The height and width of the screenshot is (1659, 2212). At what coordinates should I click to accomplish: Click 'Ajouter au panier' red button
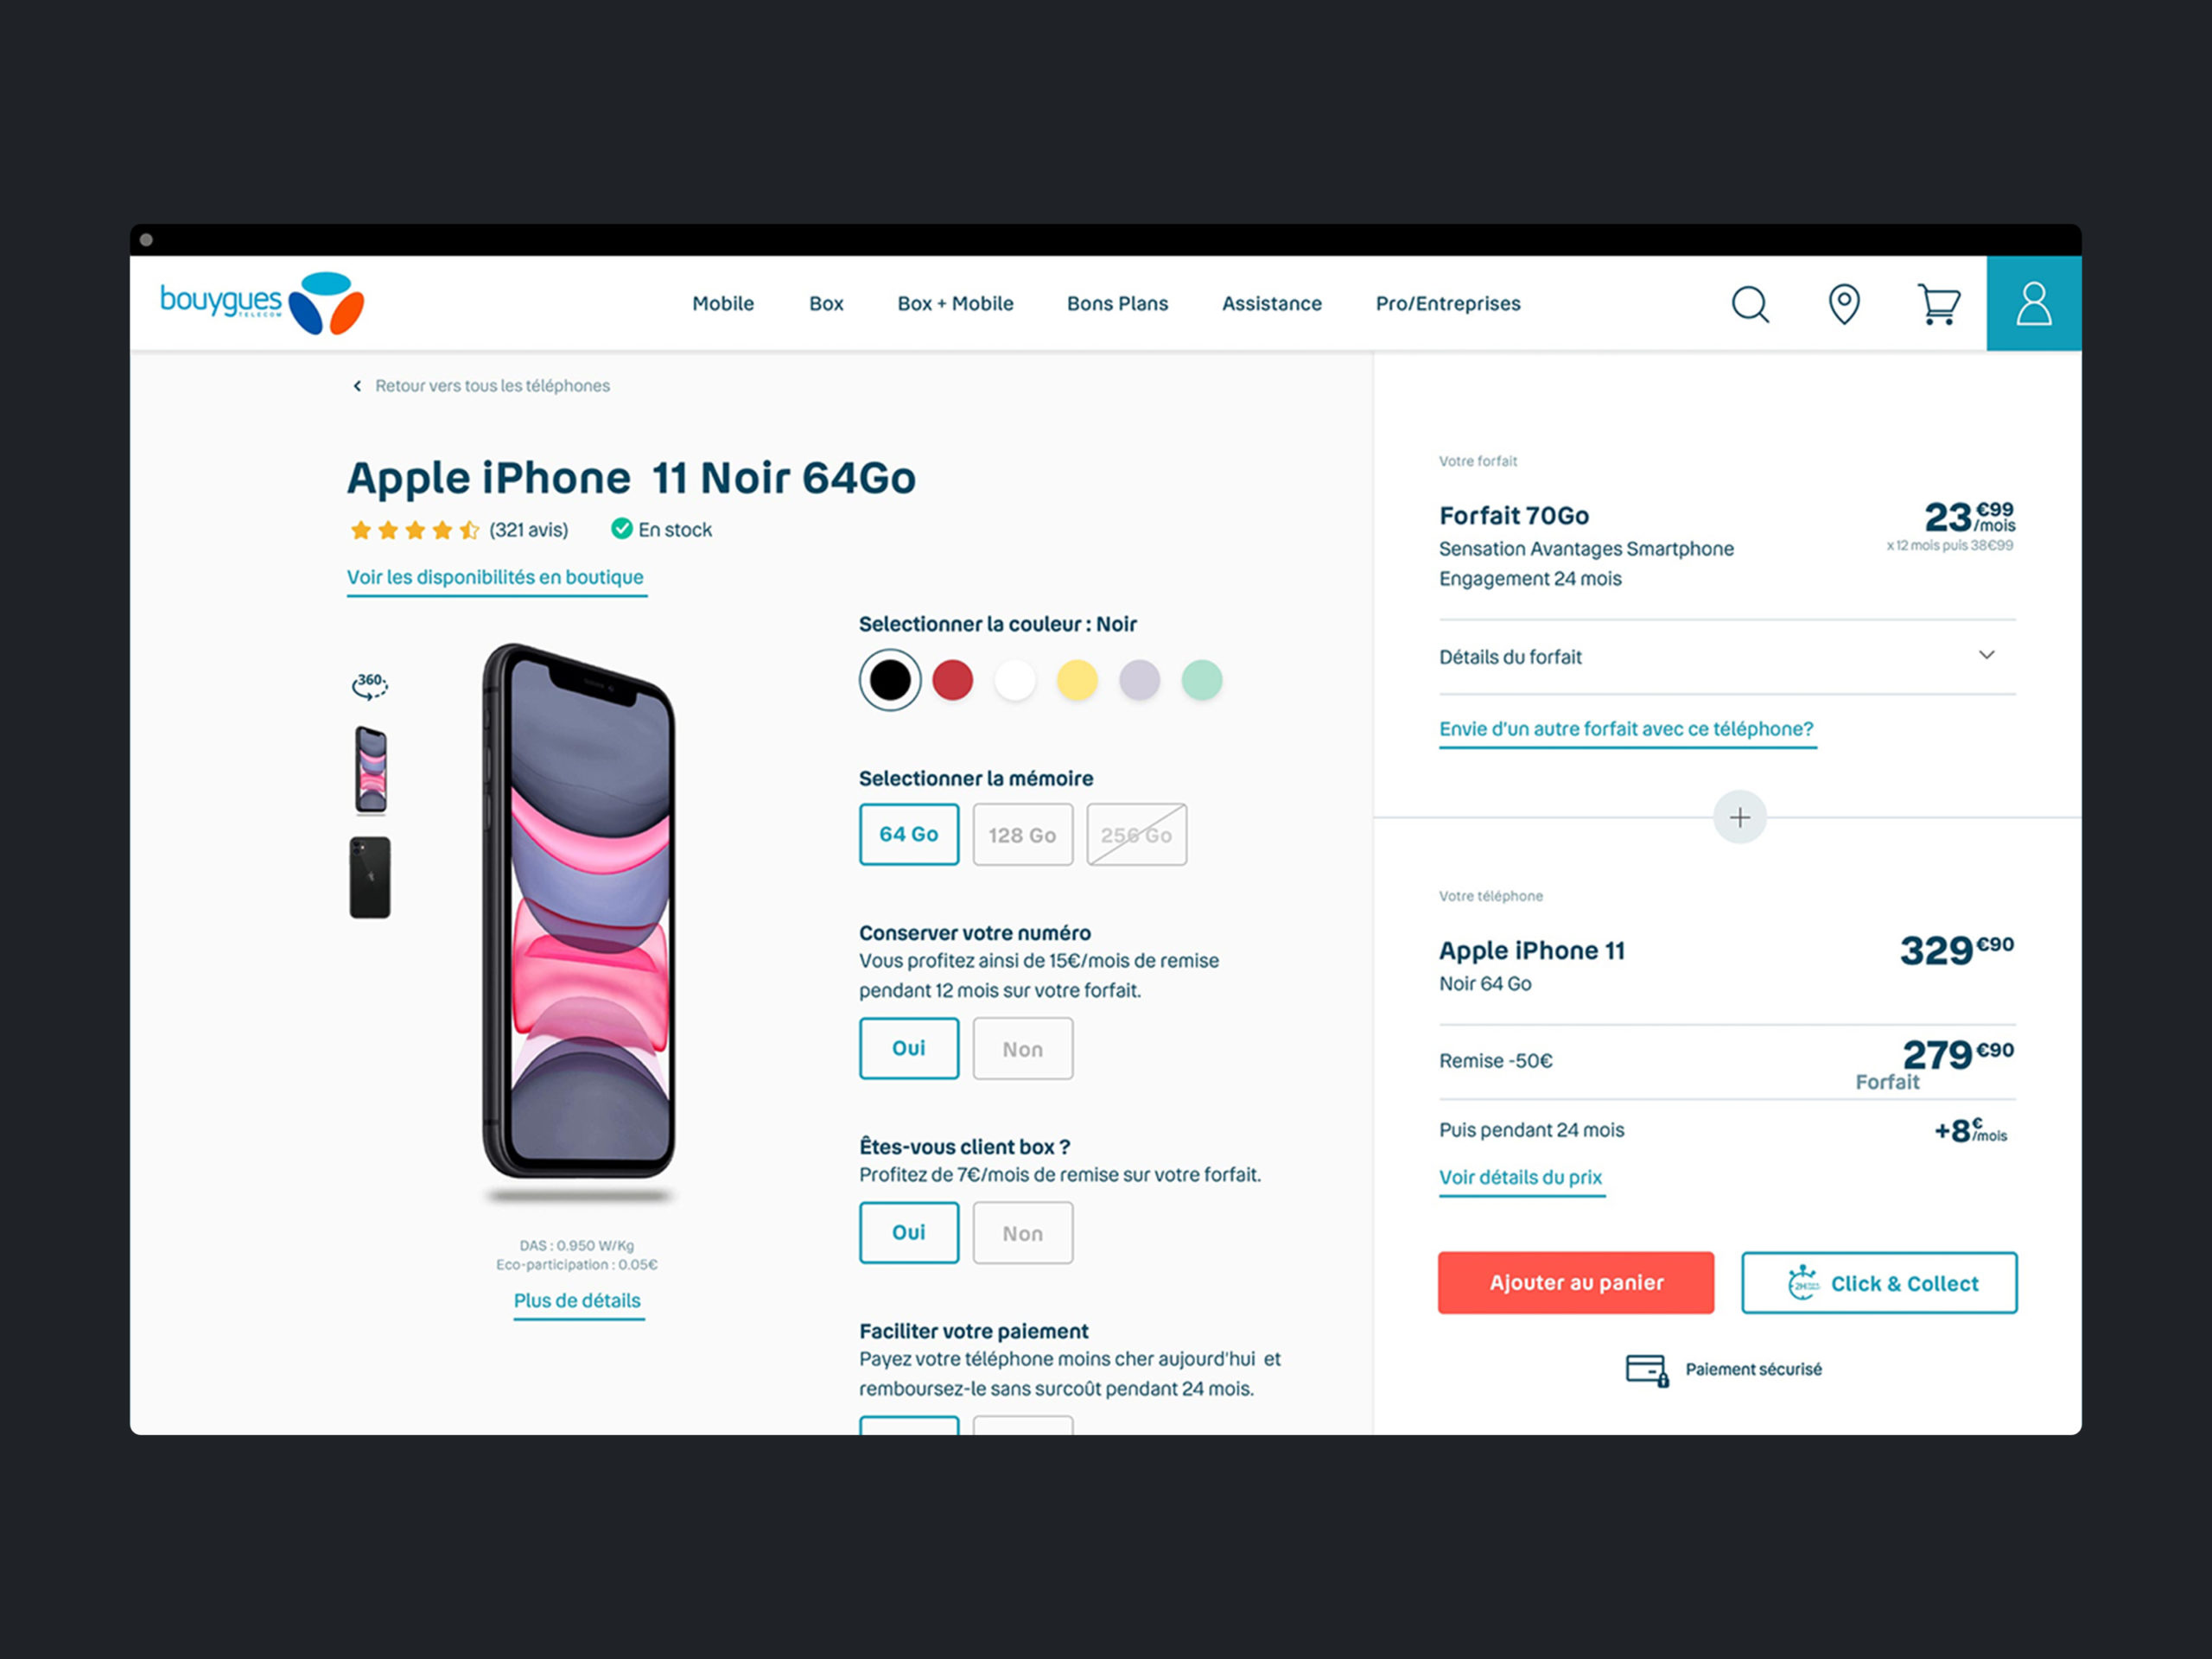[x=1569, y=1281]
